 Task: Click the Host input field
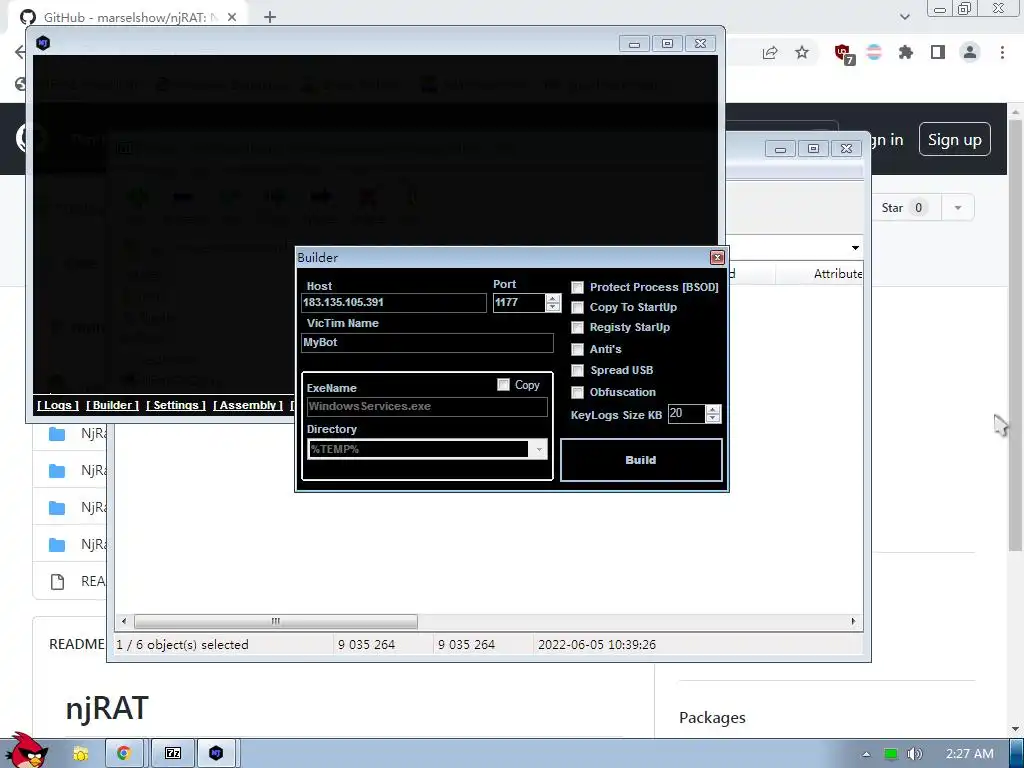[394, 302]
